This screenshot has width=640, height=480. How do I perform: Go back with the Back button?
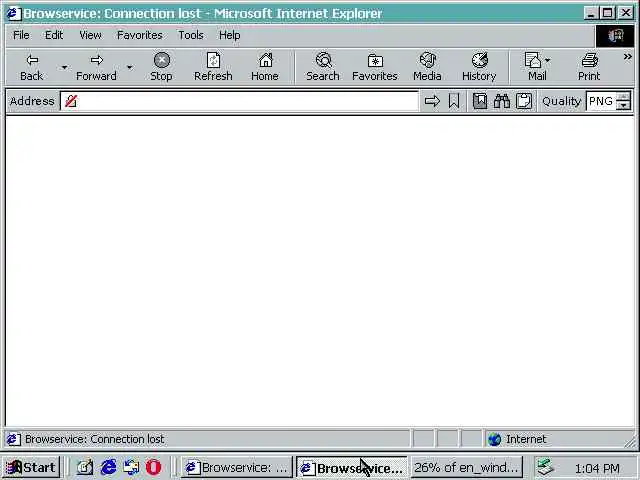(31, 67)
